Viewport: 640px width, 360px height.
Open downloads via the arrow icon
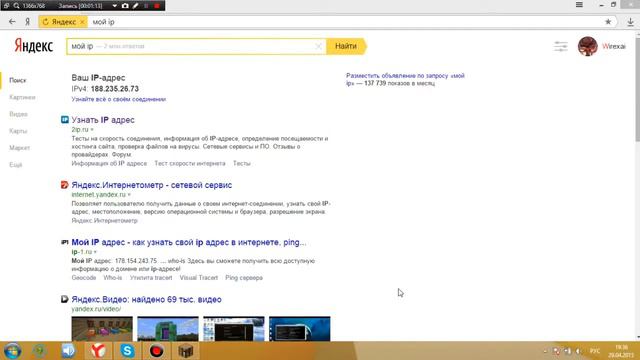point(630,22)
